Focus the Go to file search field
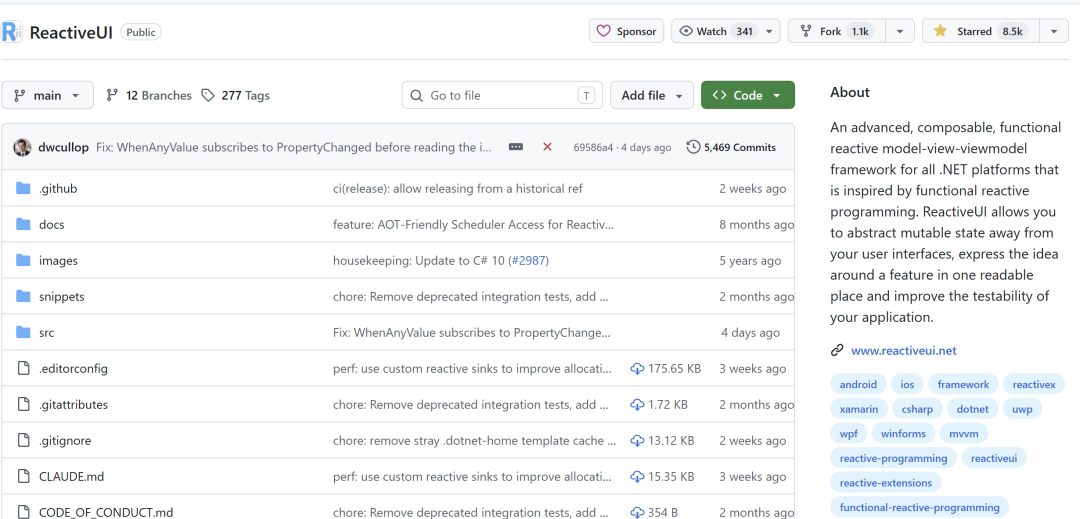 [x=502, y=95]
